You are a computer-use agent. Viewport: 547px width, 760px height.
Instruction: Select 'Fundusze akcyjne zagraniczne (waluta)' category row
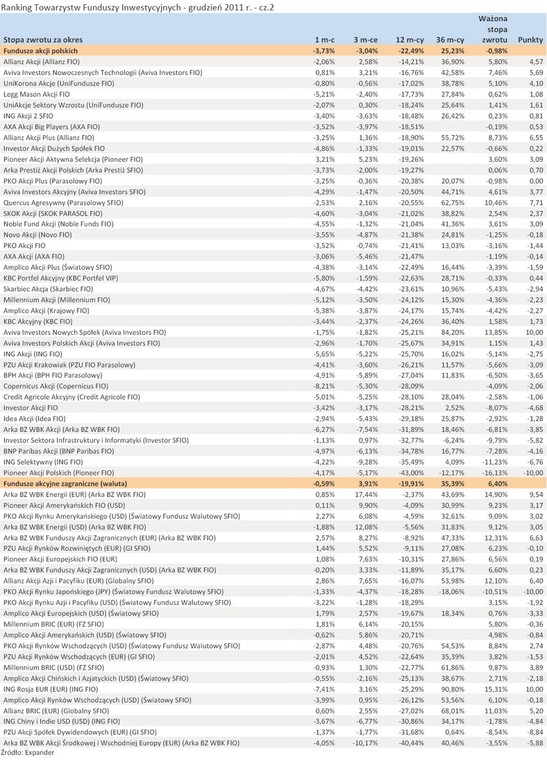click(273, 484)
